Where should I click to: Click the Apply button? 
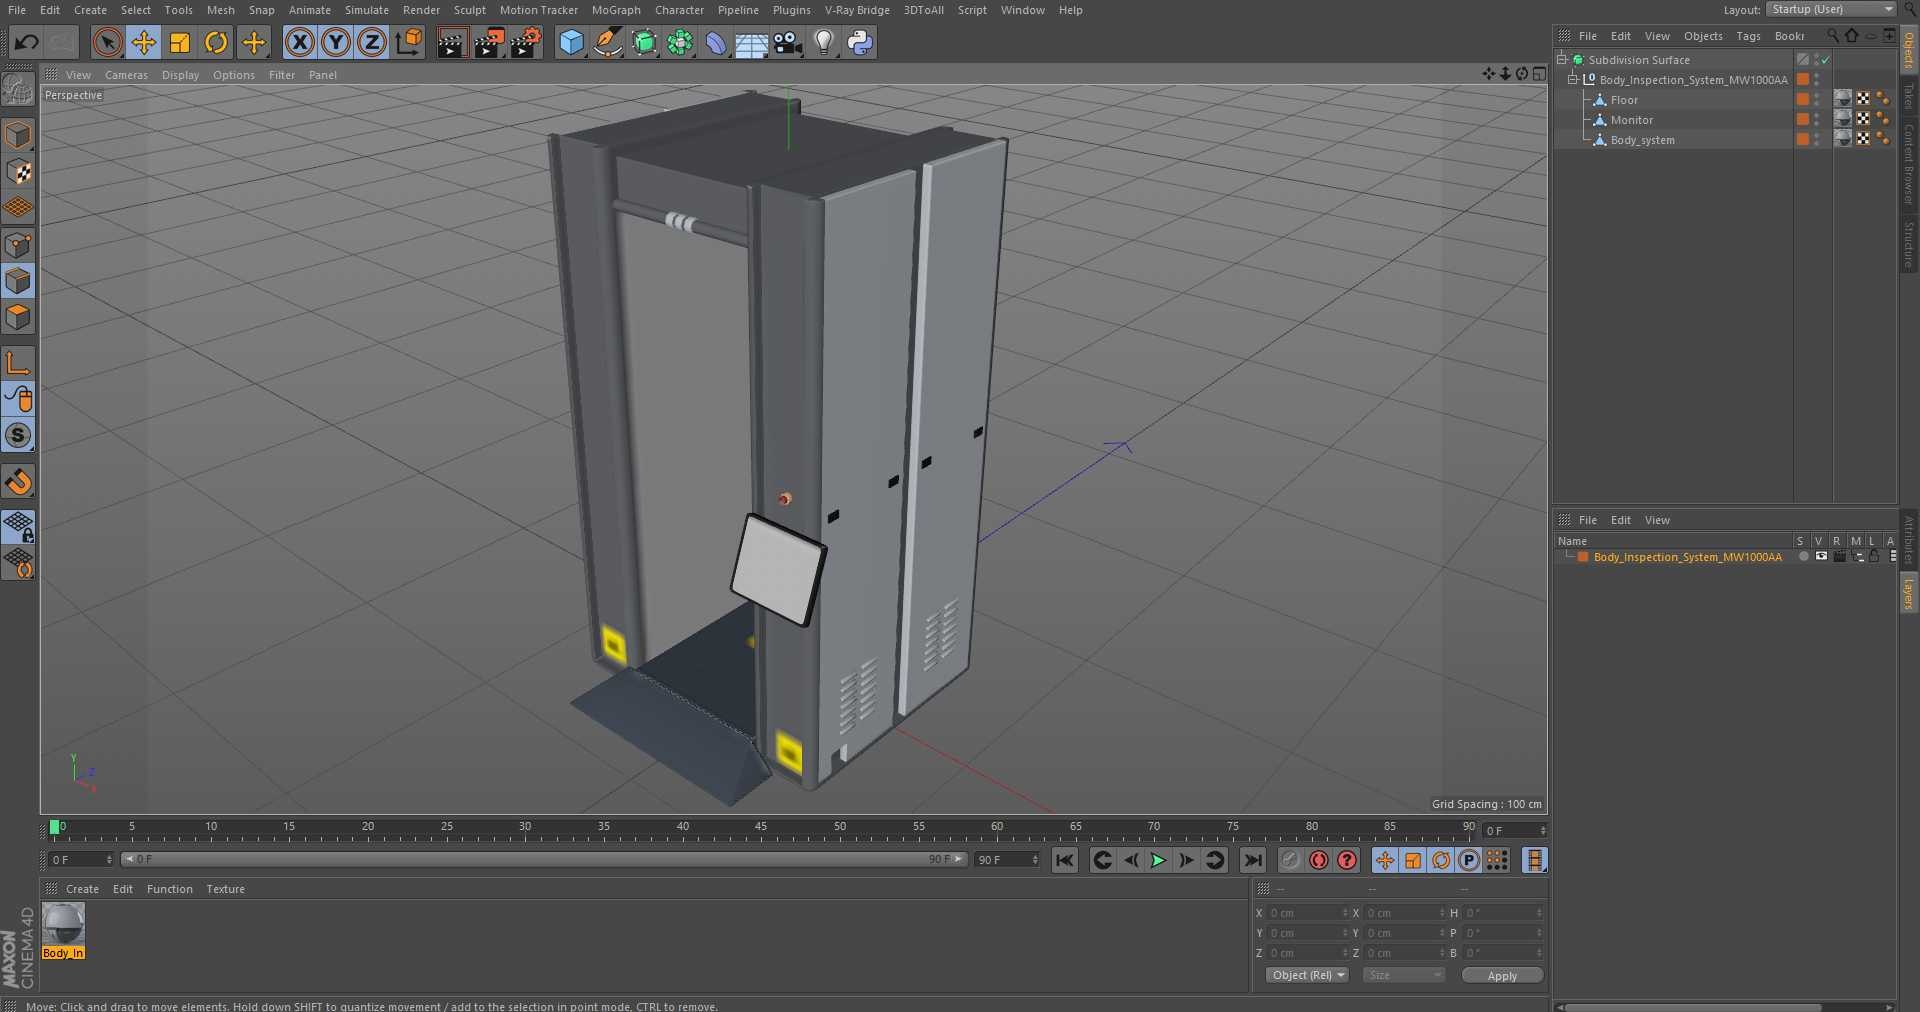point(1501,975)
